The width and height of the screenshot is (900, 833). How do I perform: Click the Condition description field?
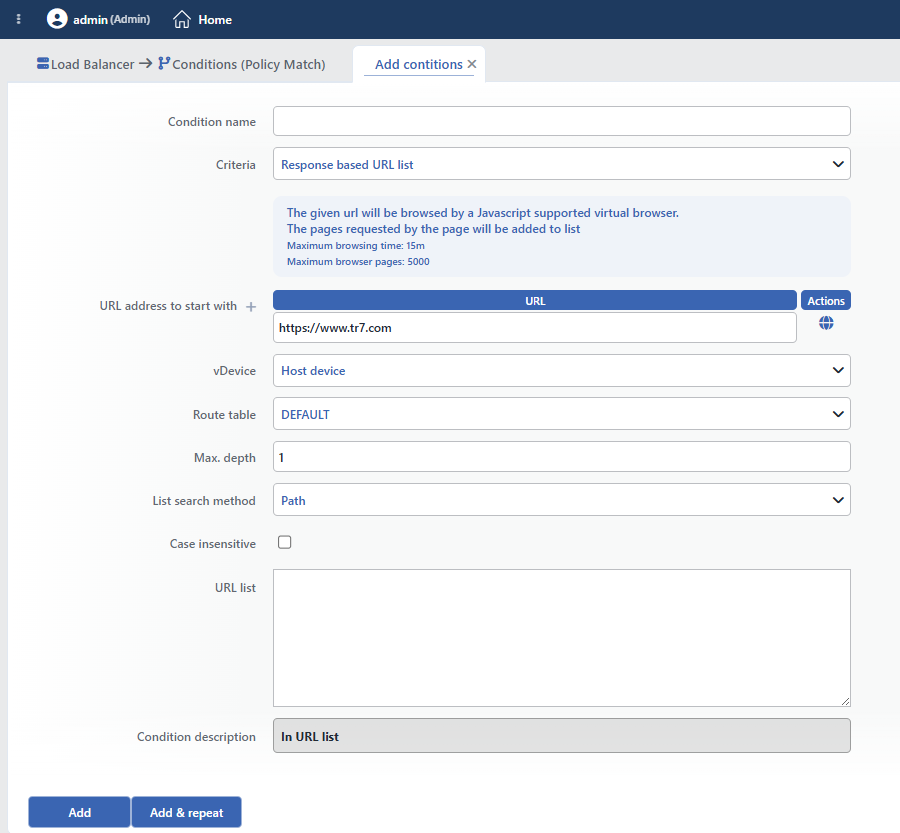(561, 735)
